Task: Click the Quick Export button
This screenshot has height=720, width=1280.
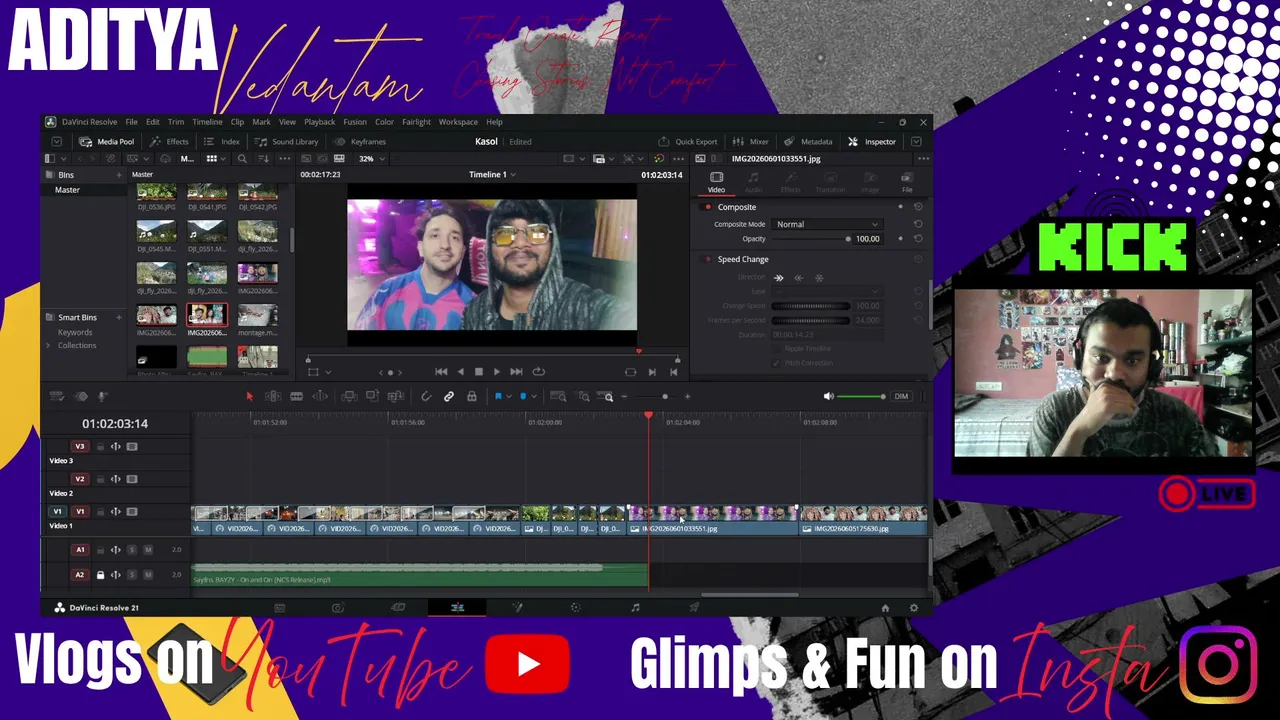Action: tap(688, 142)
